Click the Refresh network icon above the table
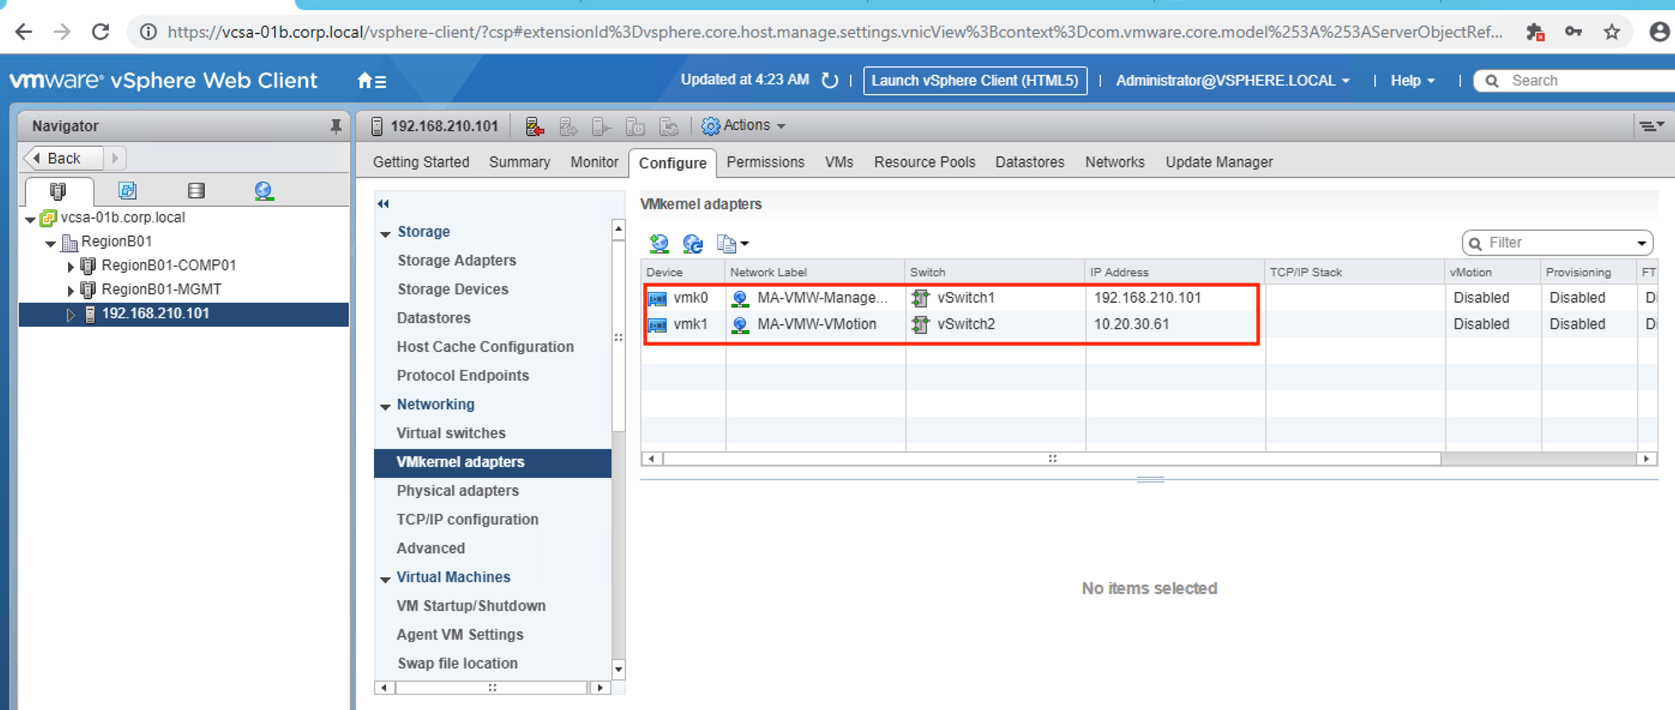 click(692, 243)
